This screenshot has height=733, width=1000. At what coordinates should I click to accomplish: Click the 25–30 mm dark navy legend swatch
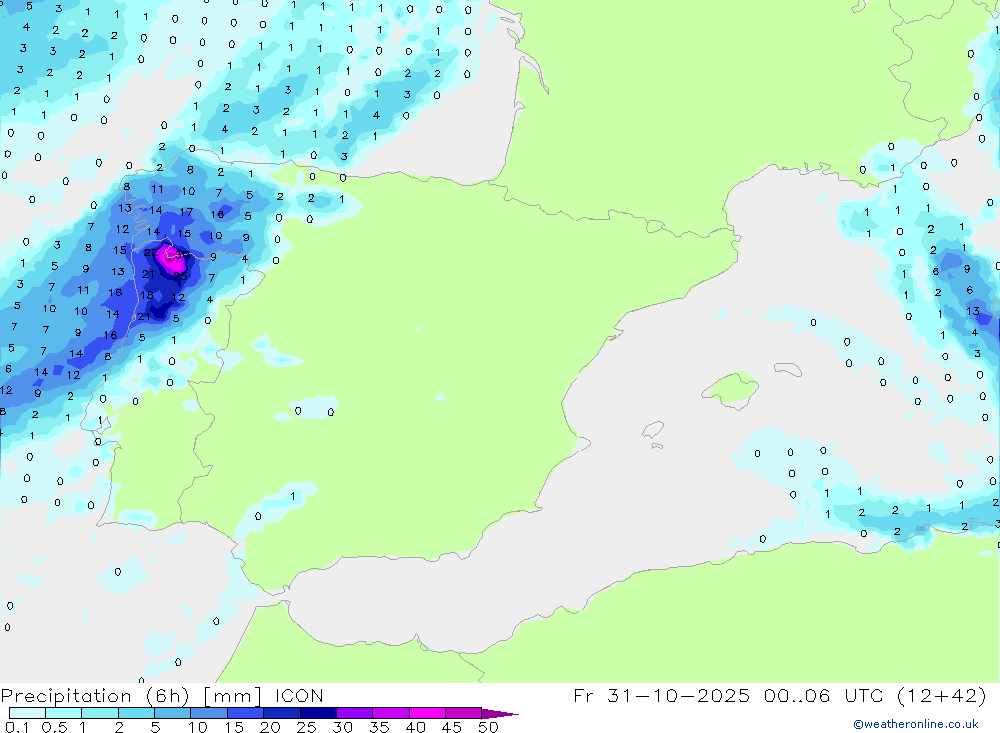coord(318,713)
